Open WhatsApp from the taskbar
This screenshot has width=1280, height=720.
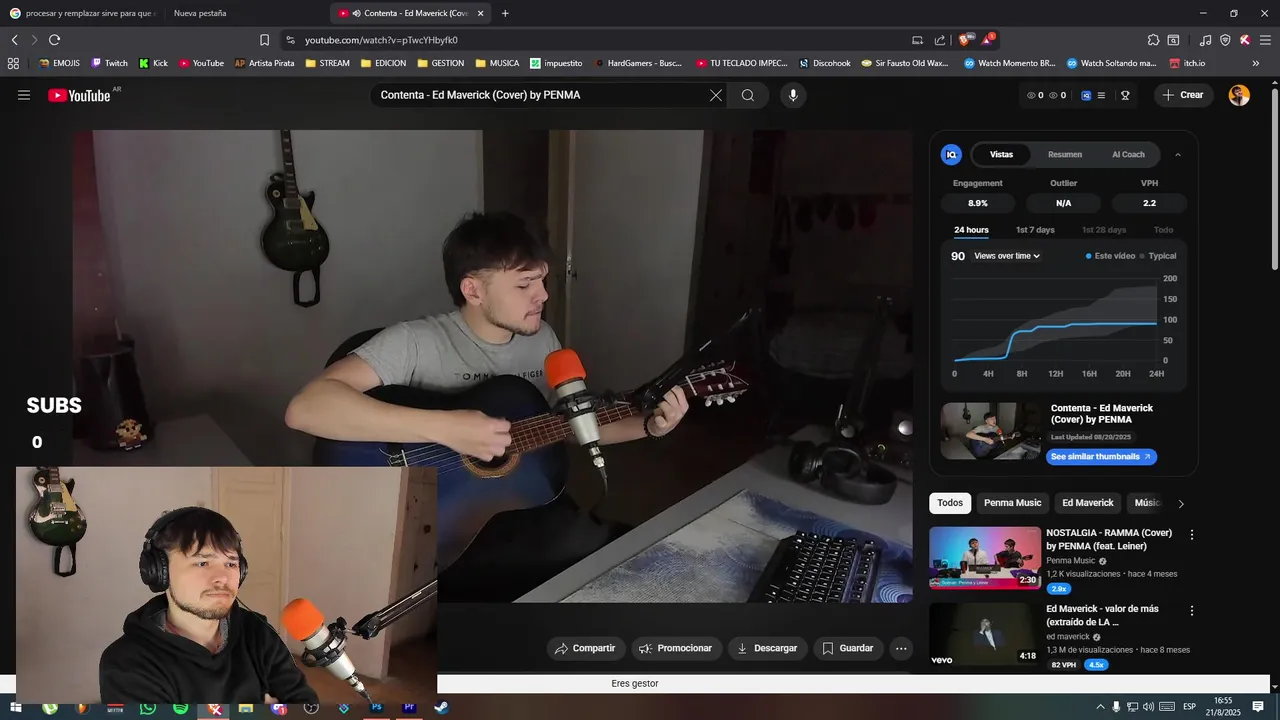click(148, 708)
